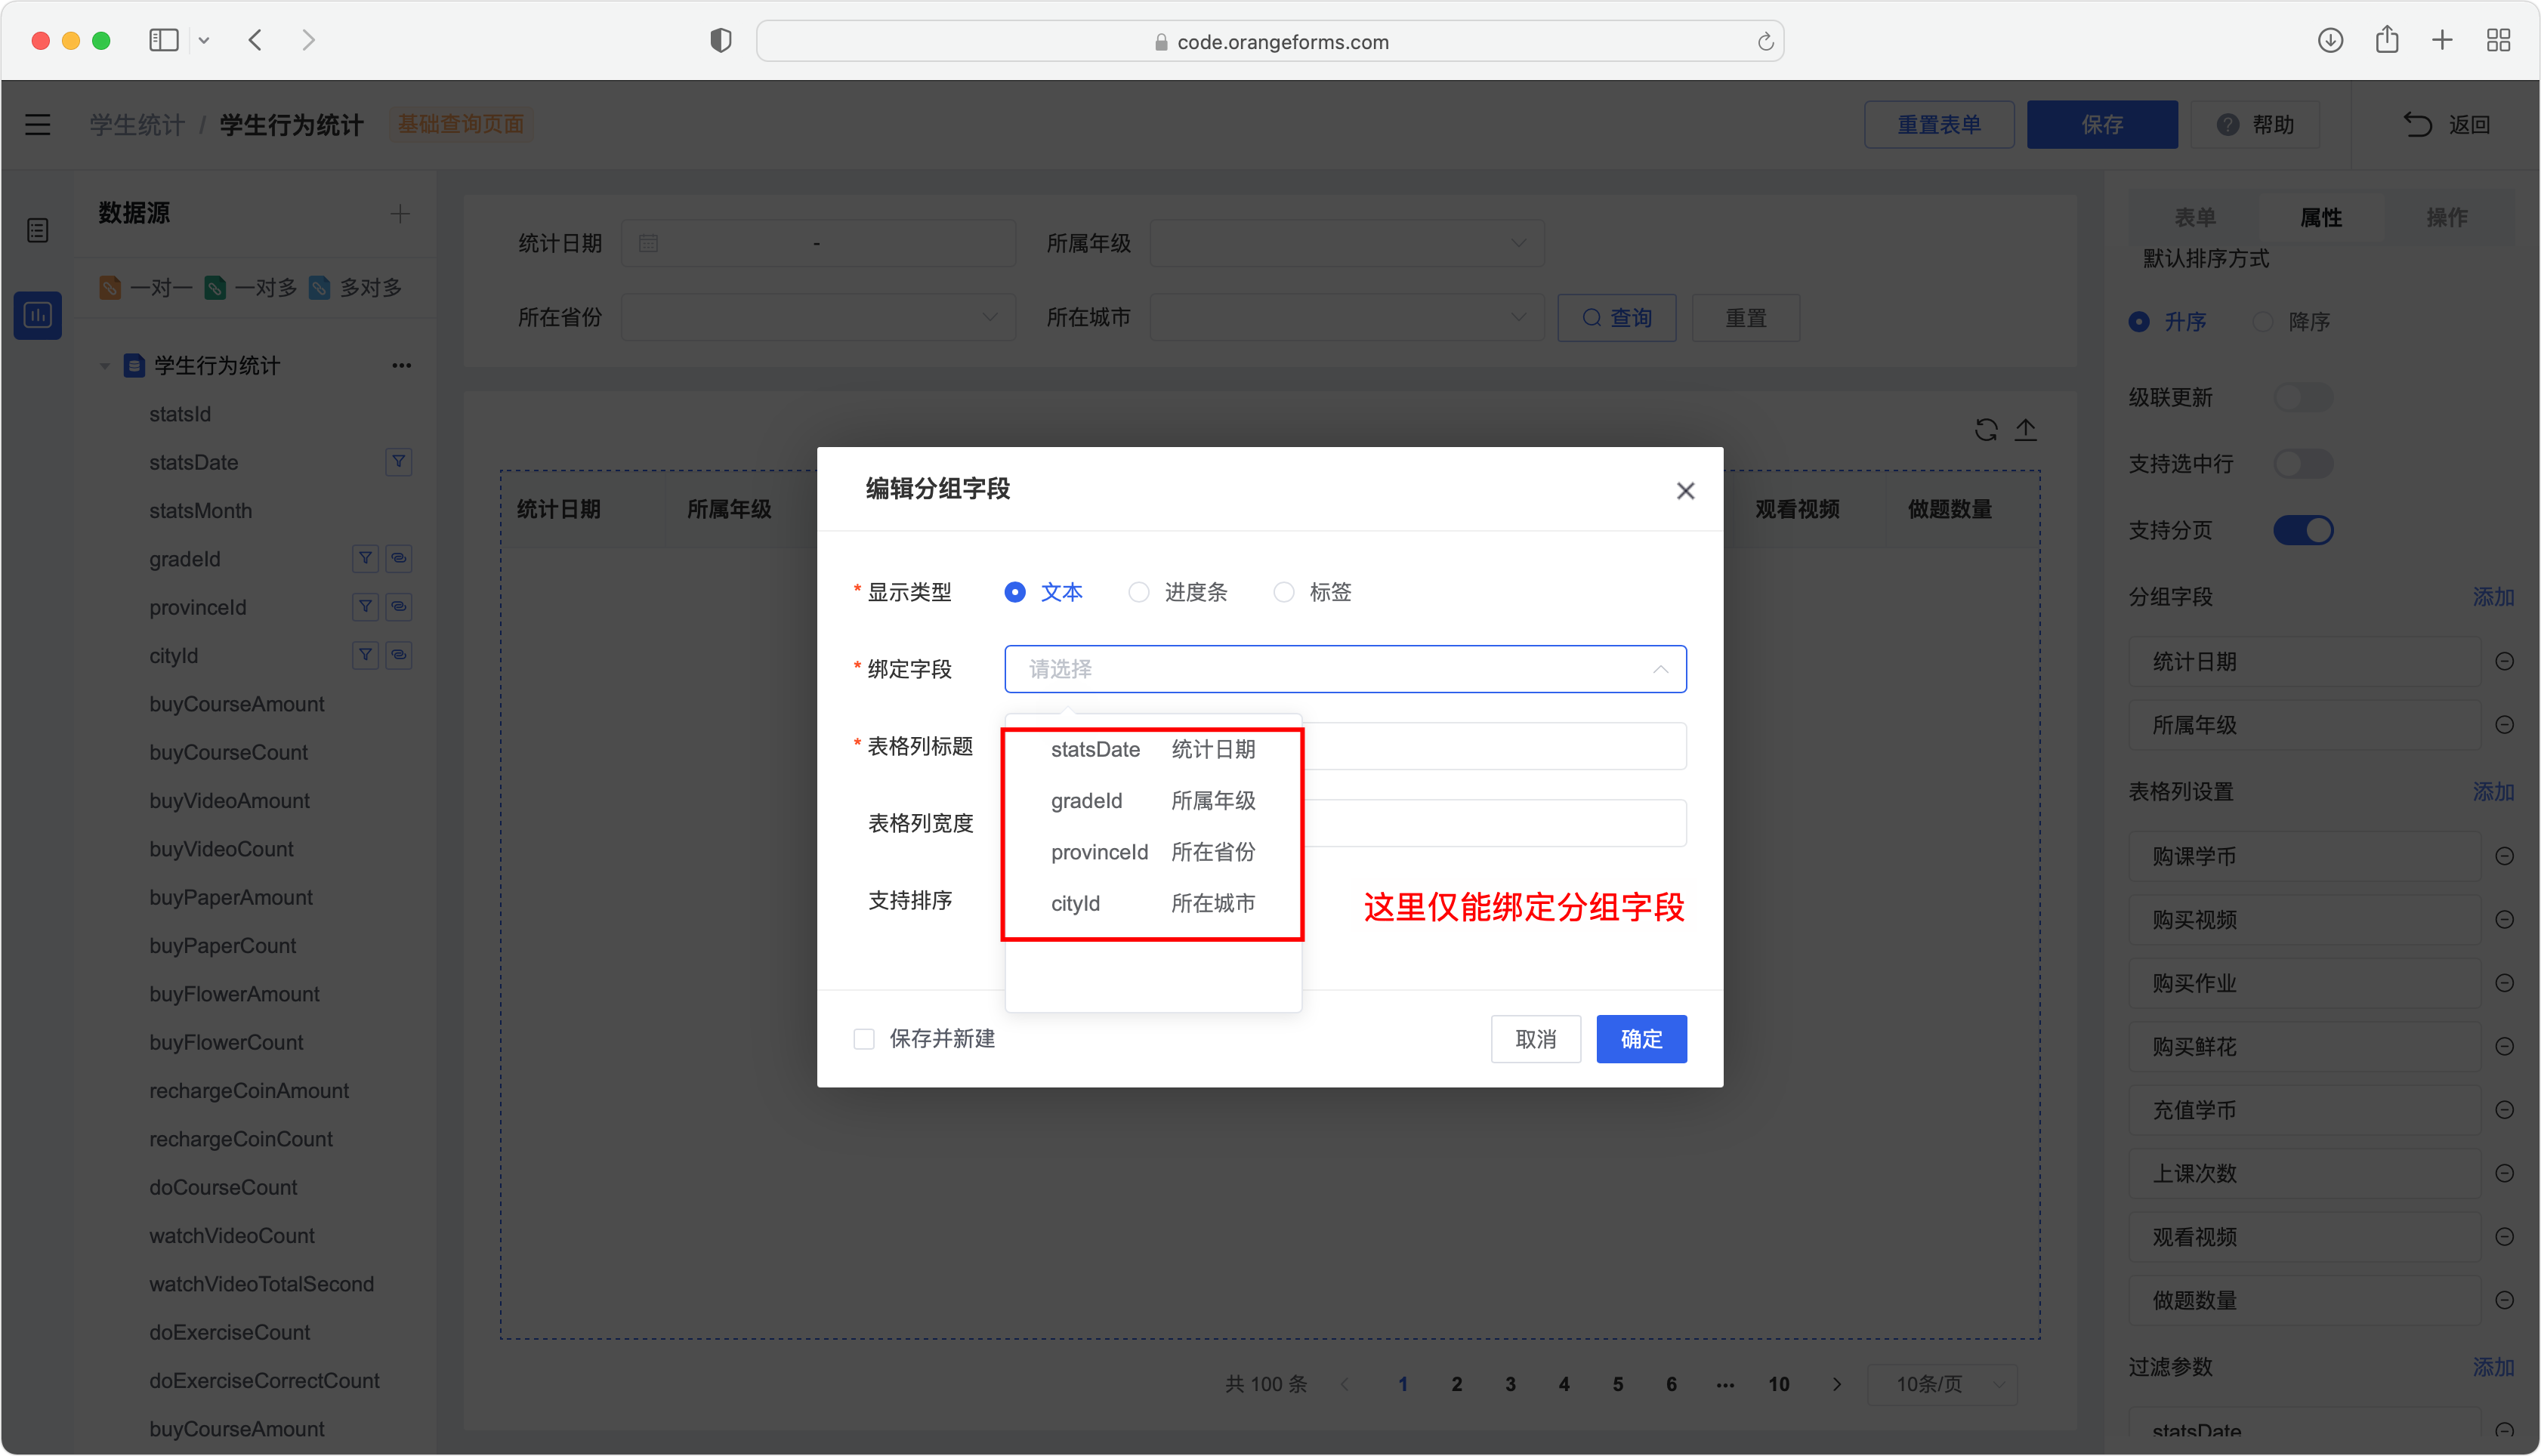Viewport: 2541px width, 1456px height.
Task: Collapse 学生行为统计 tree node
Action: click(x=105, y=366)
